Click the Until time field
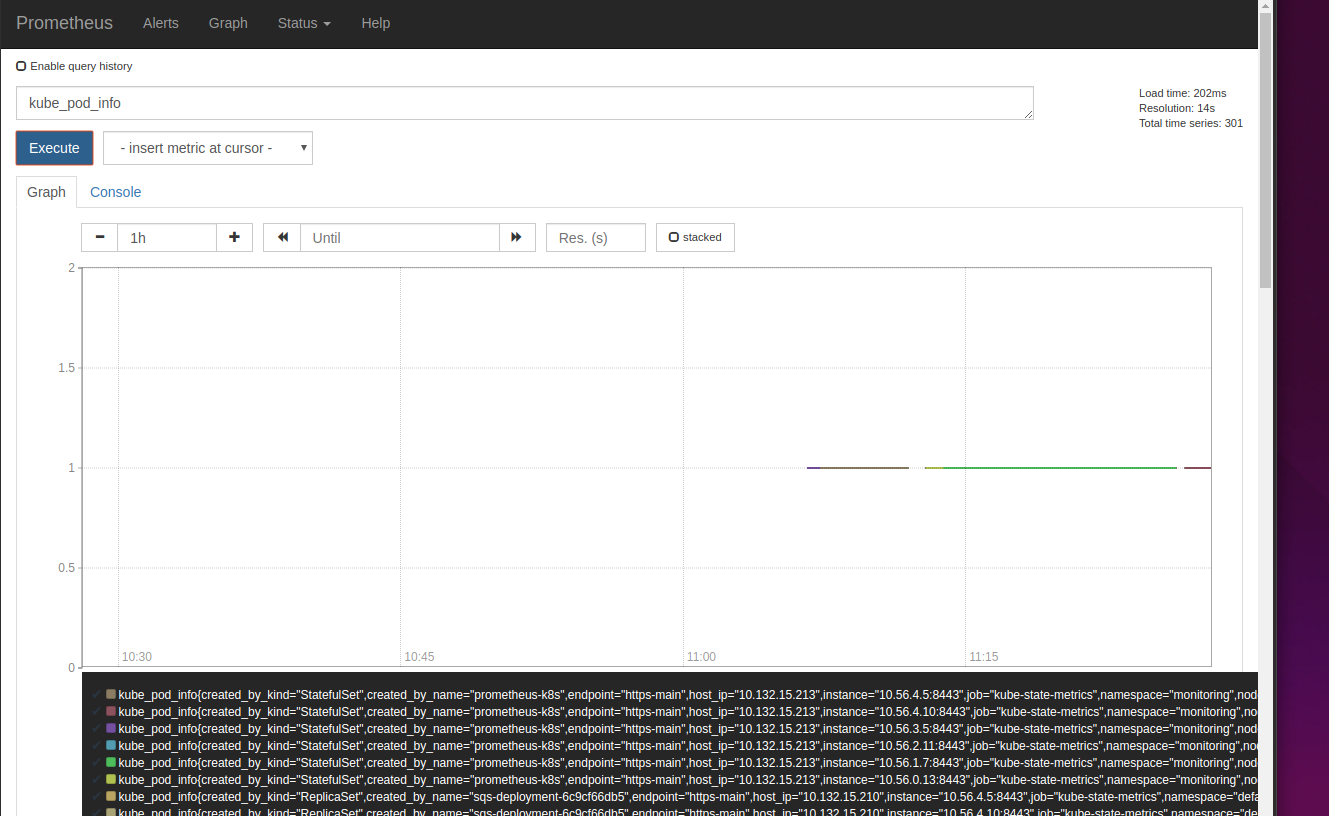Image resolution: width=1329 pixels, height=816 pixels. tap(399, 237)
